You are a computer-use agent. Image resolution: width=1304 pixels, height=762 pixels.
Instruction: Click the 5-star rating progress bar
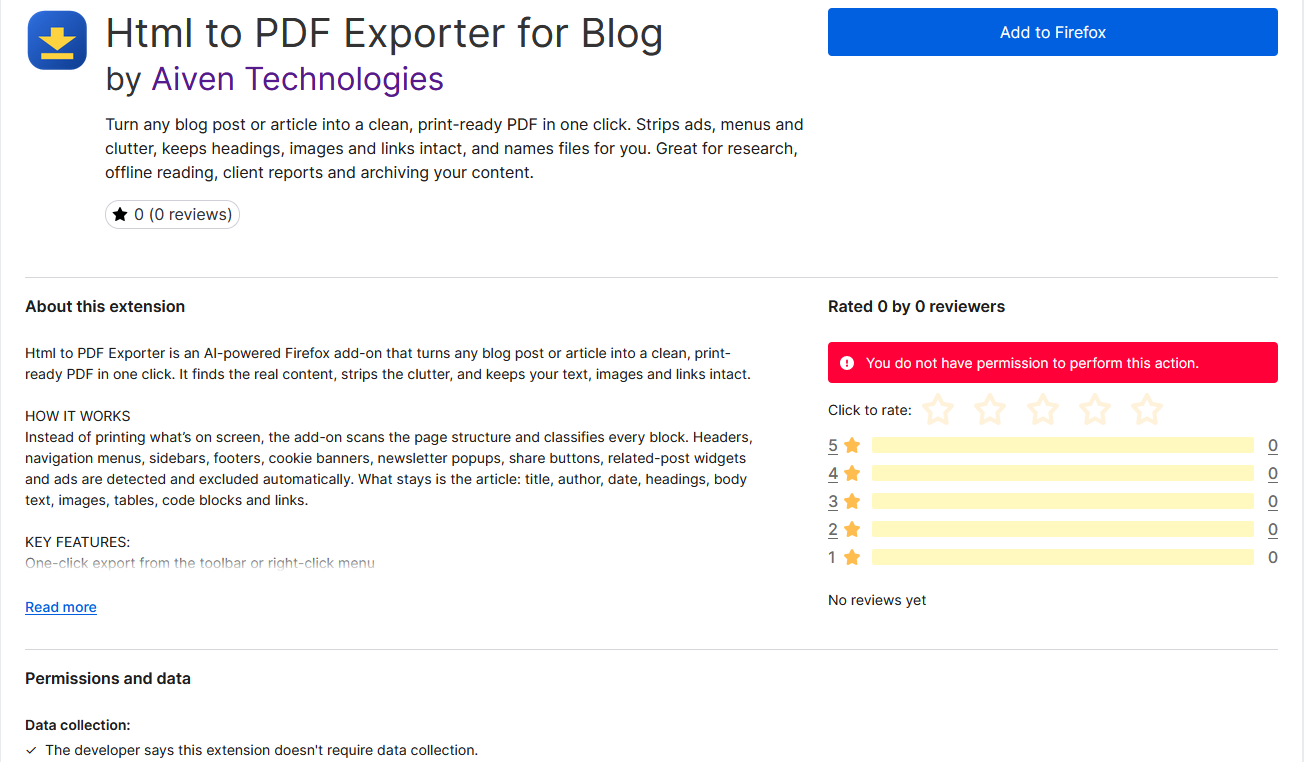(x=1062, y=446)
